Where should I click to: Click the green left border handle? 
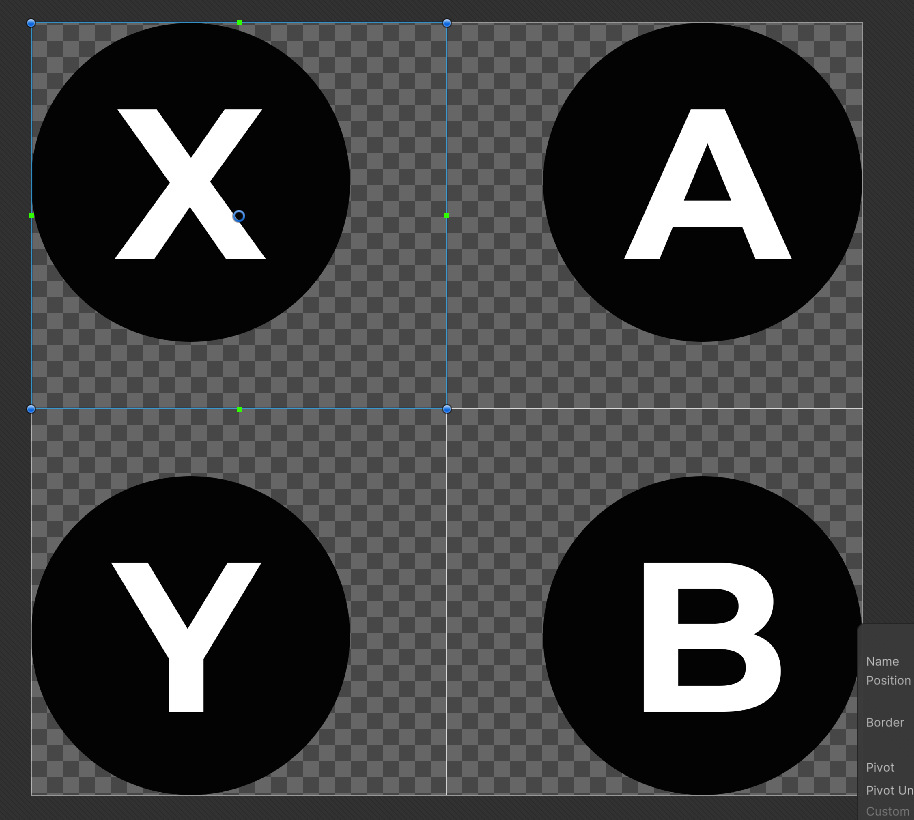pyautogui.click(x=31, y=216)
